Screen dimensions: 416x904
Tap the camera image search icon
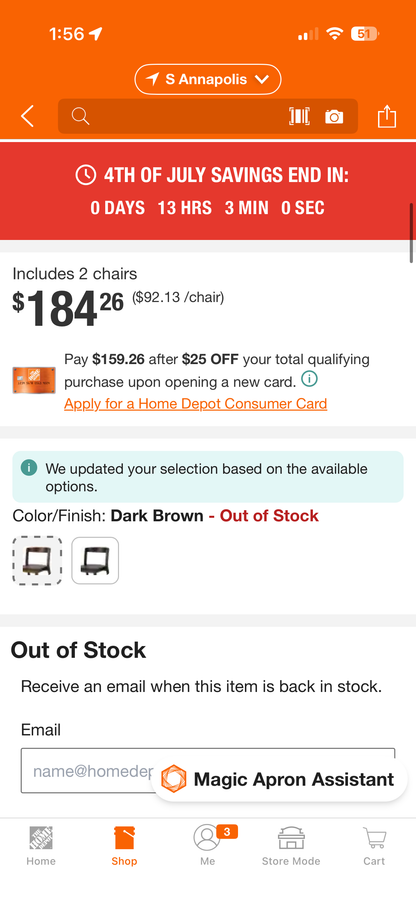334,117
